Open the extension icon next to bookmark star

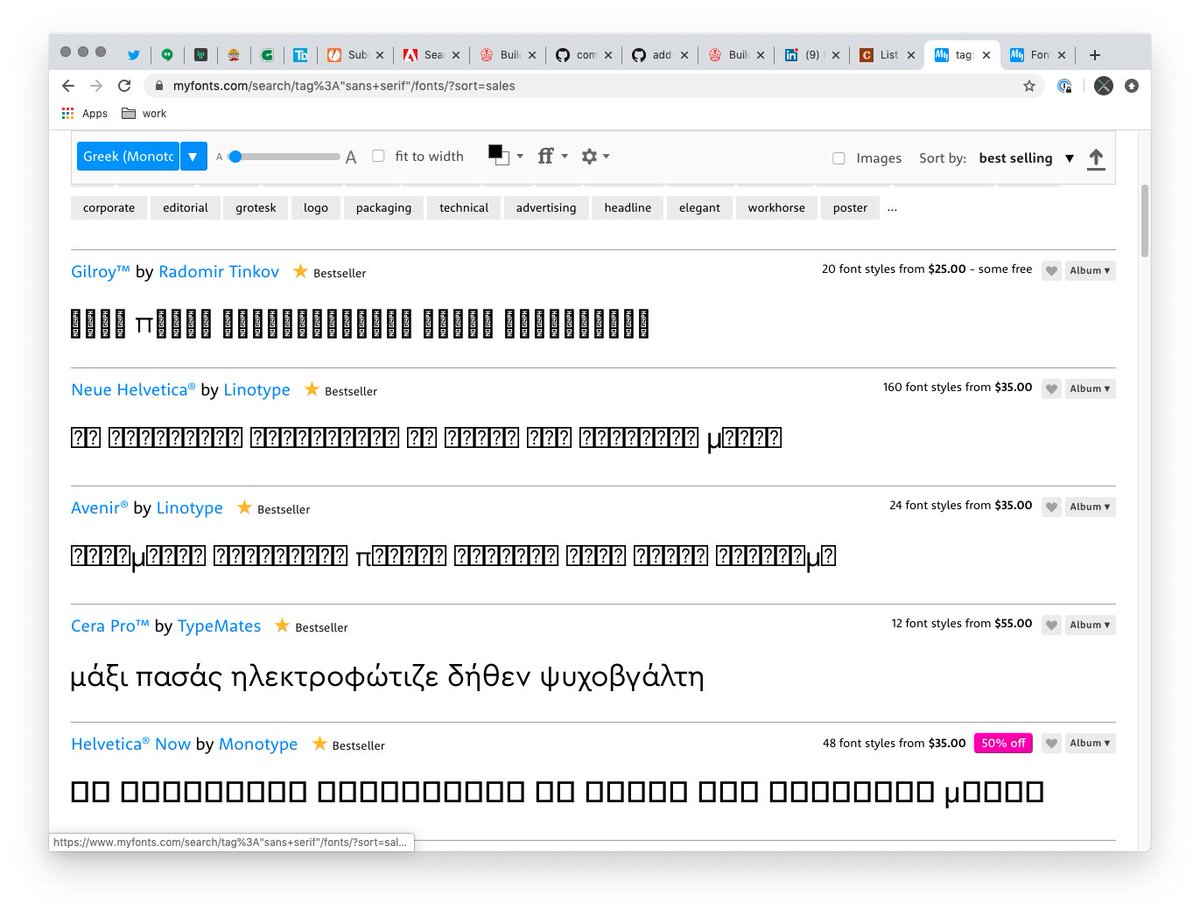(x=1065, y=86)
